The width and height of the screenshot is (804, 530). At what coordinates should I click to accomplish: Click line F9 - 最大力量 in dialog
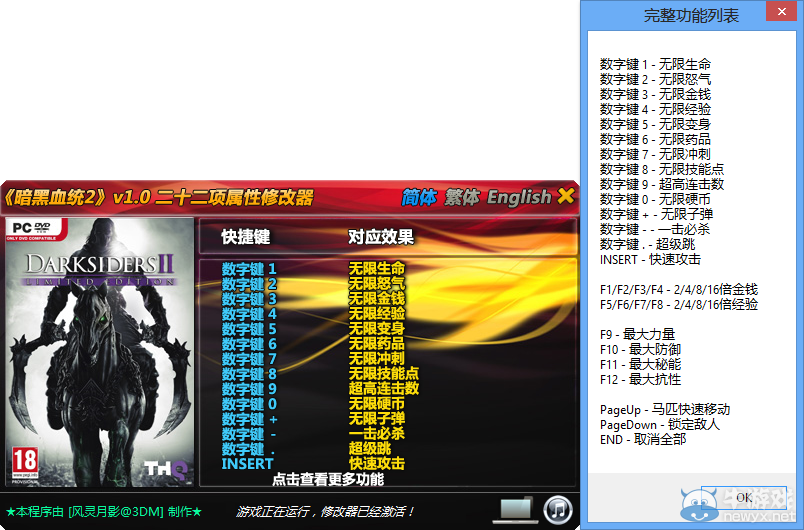(x=637, y=334)
